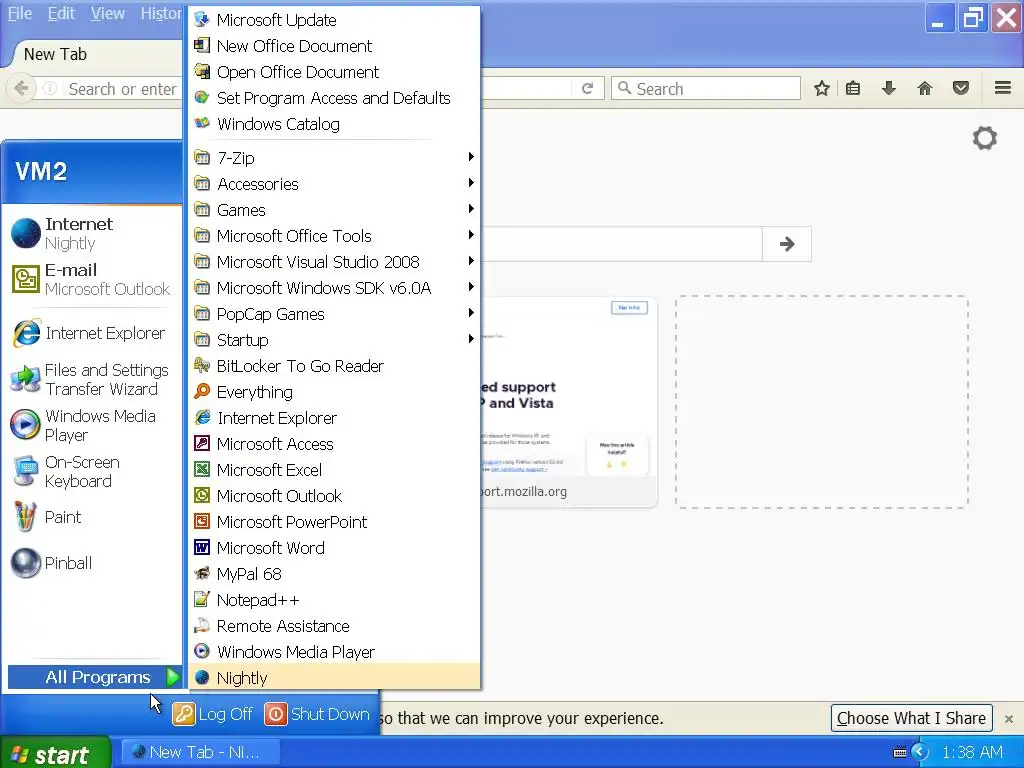The image size is (1024, 768).
Task: Click the Log Off button
Action: 213,714
